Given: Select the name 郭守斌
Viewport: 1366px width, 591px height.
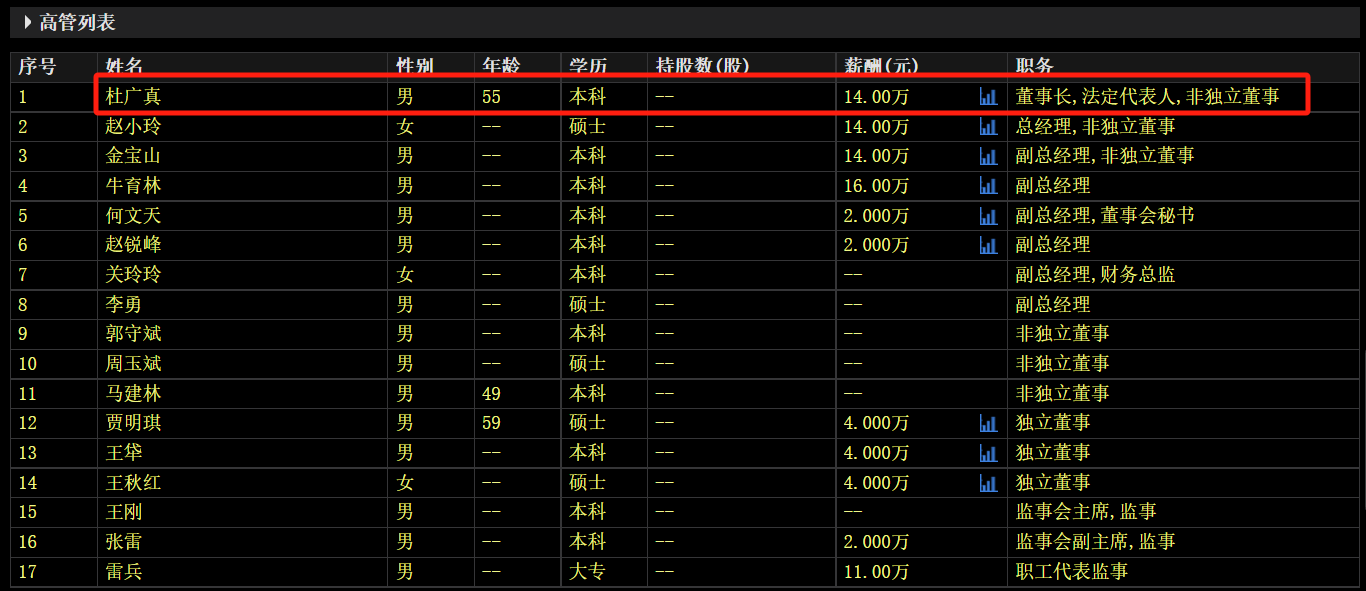Looking at the screenshot, I should click(x=133, y=334).
